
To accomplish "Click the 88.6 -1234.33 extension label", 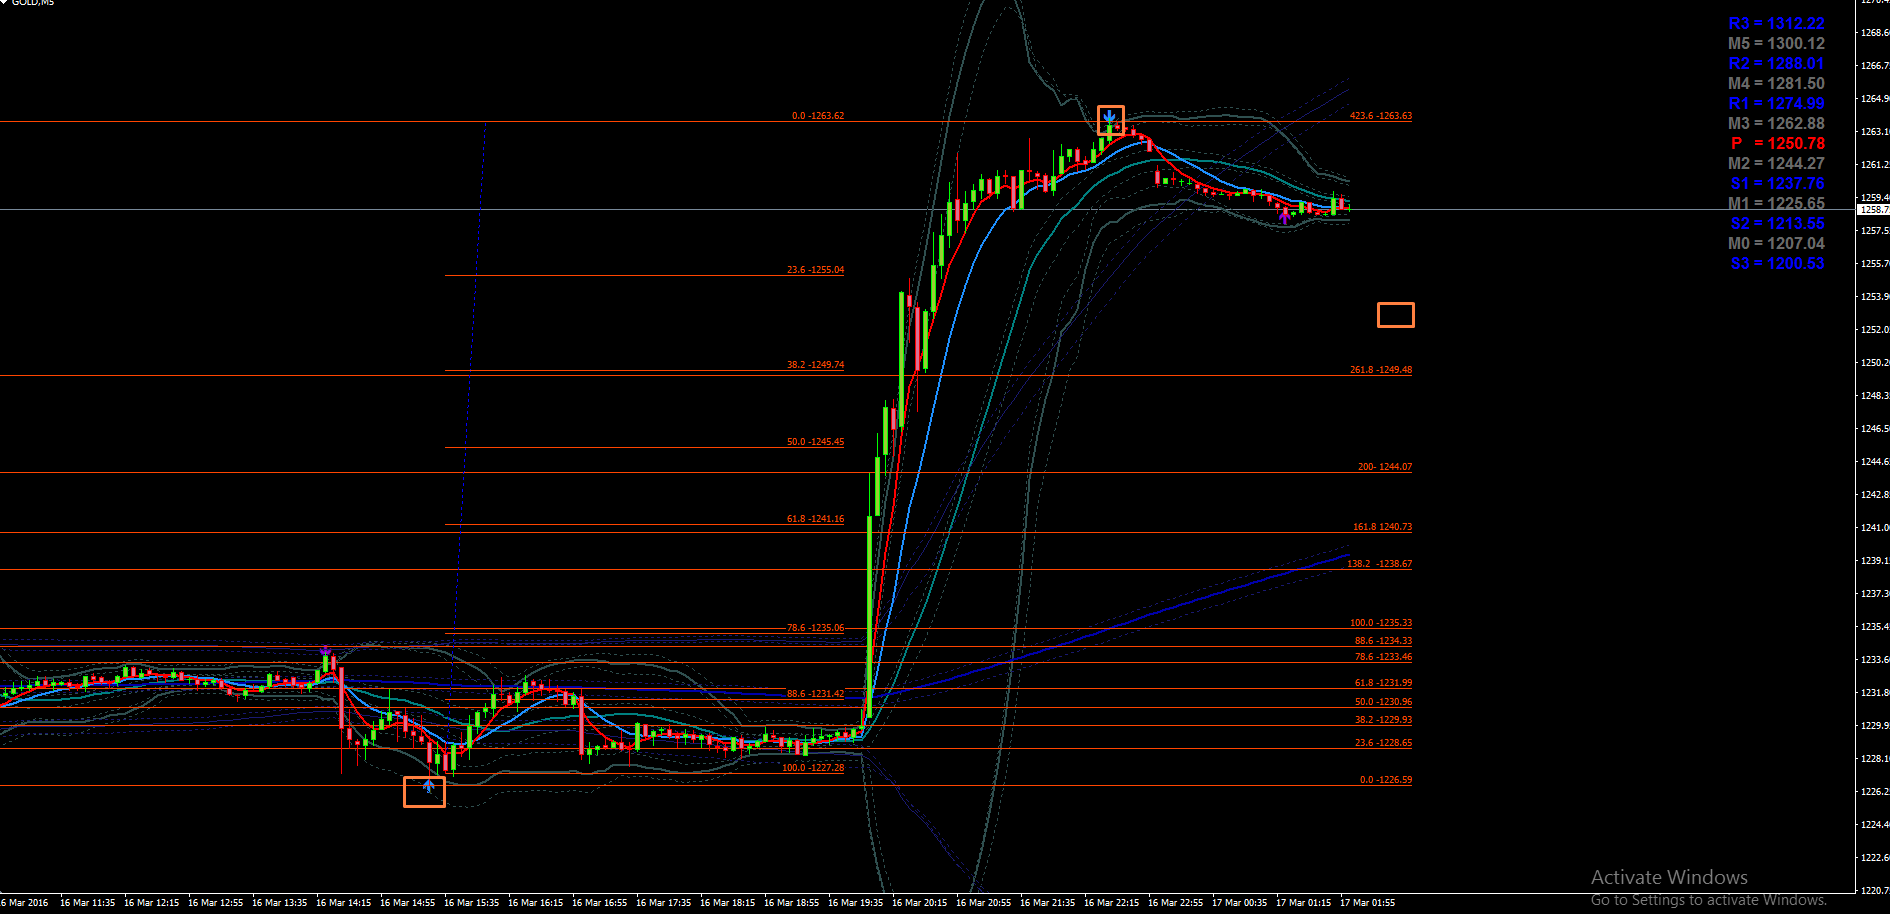I will click(x=1384, y=641).
